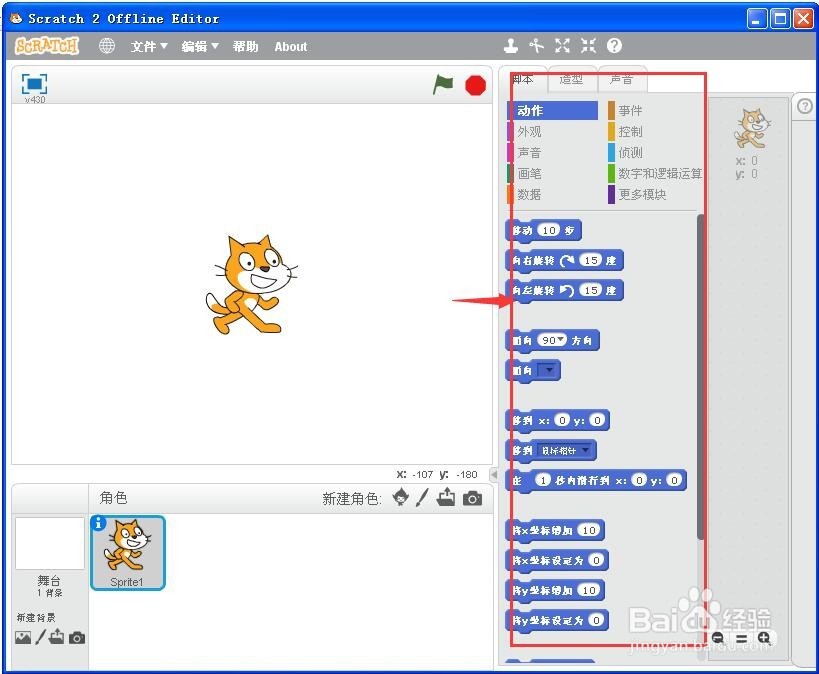The image size is (819, 674).
Task: Click the red stop sign button
Action: coord(475,85)
